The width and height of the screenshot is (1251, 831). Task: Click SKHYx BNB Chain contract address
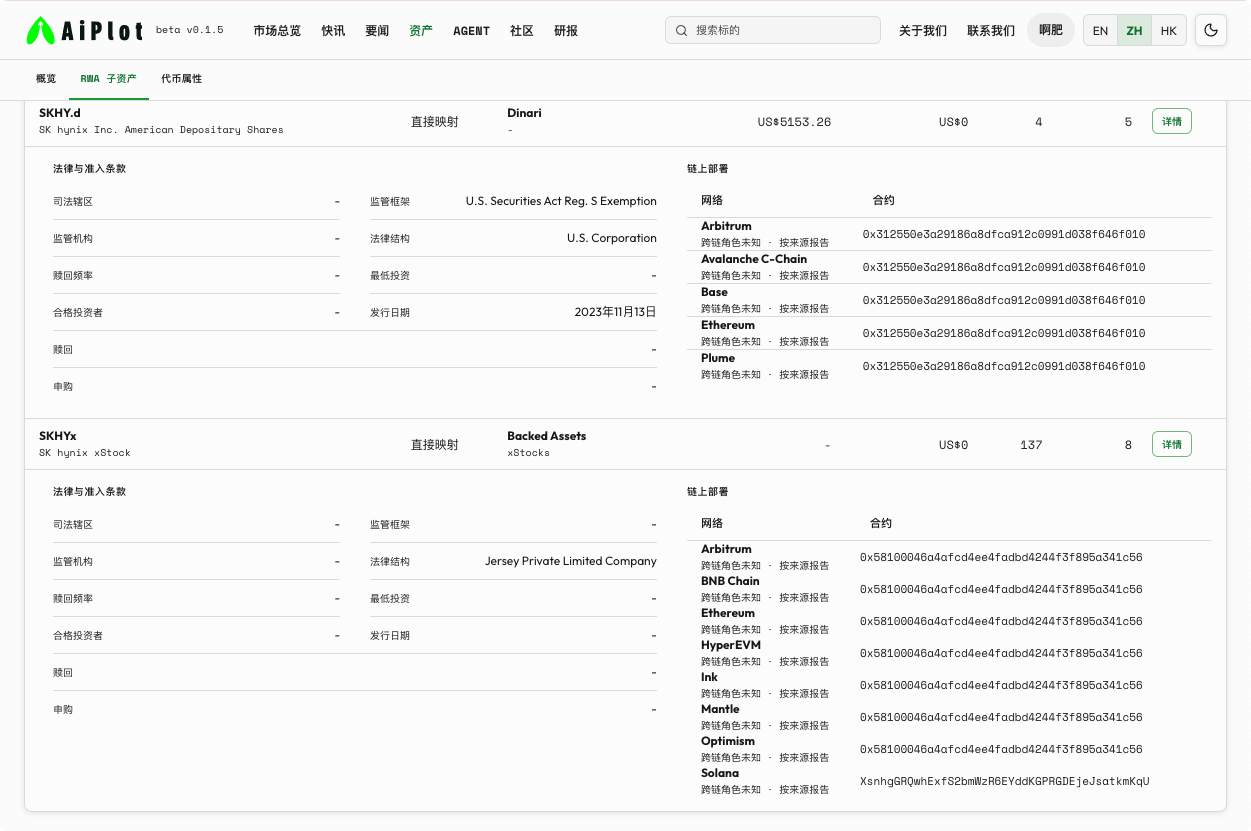[x=1001, y=589]
